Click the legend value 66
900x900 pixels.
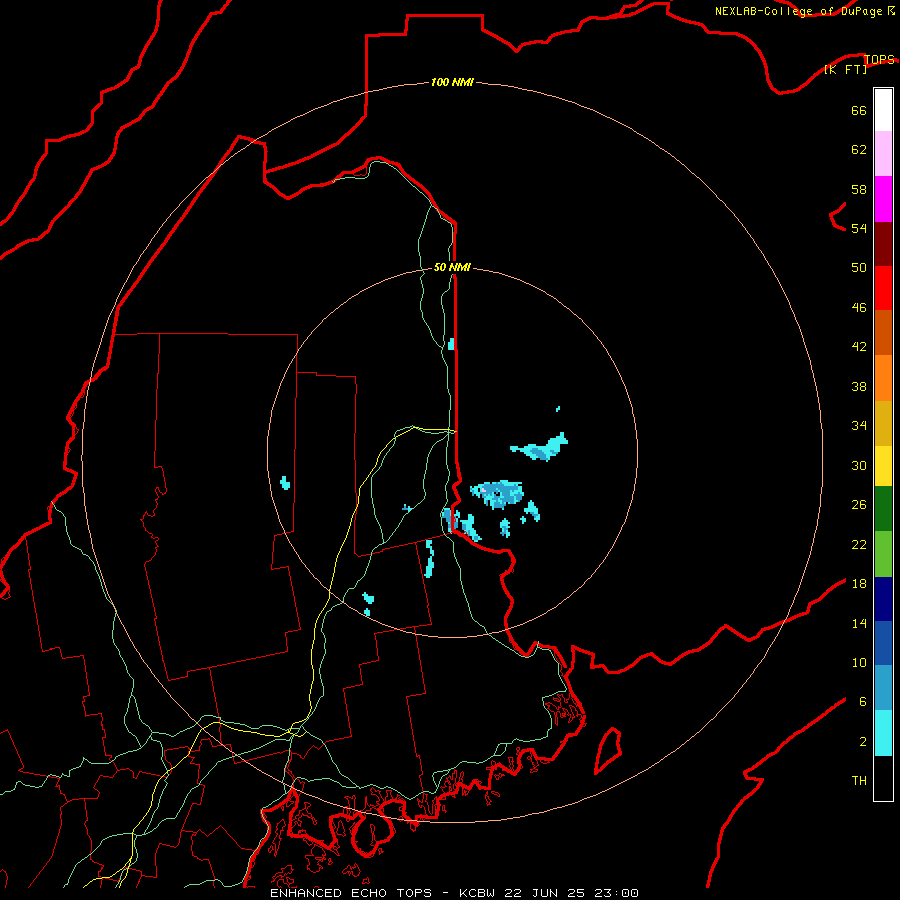click(859, 110)
